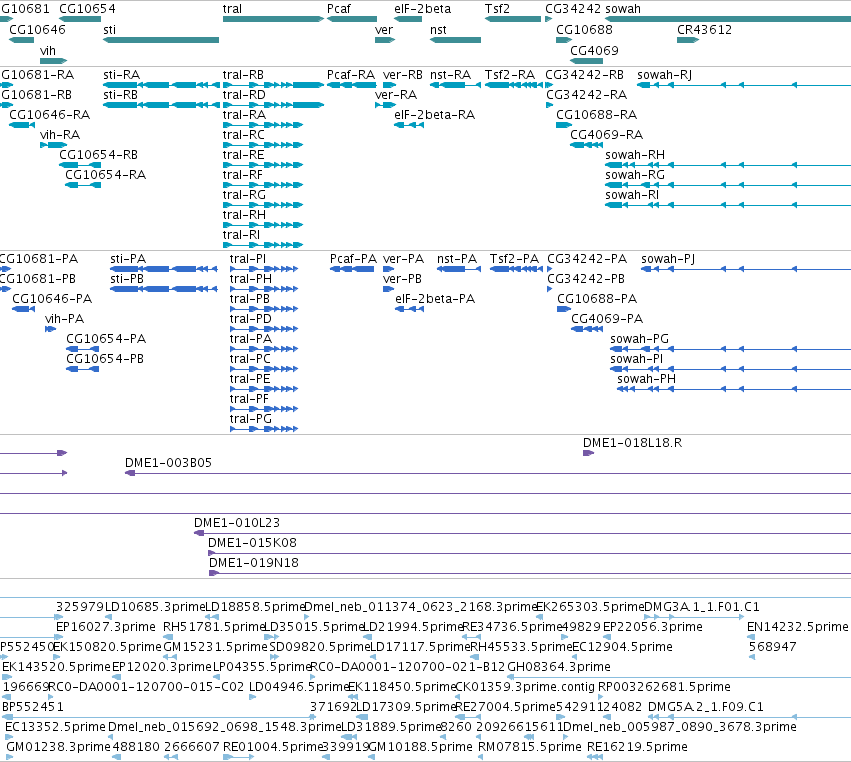Click CG10654-PB protein feature

click(x=82, y=370)
